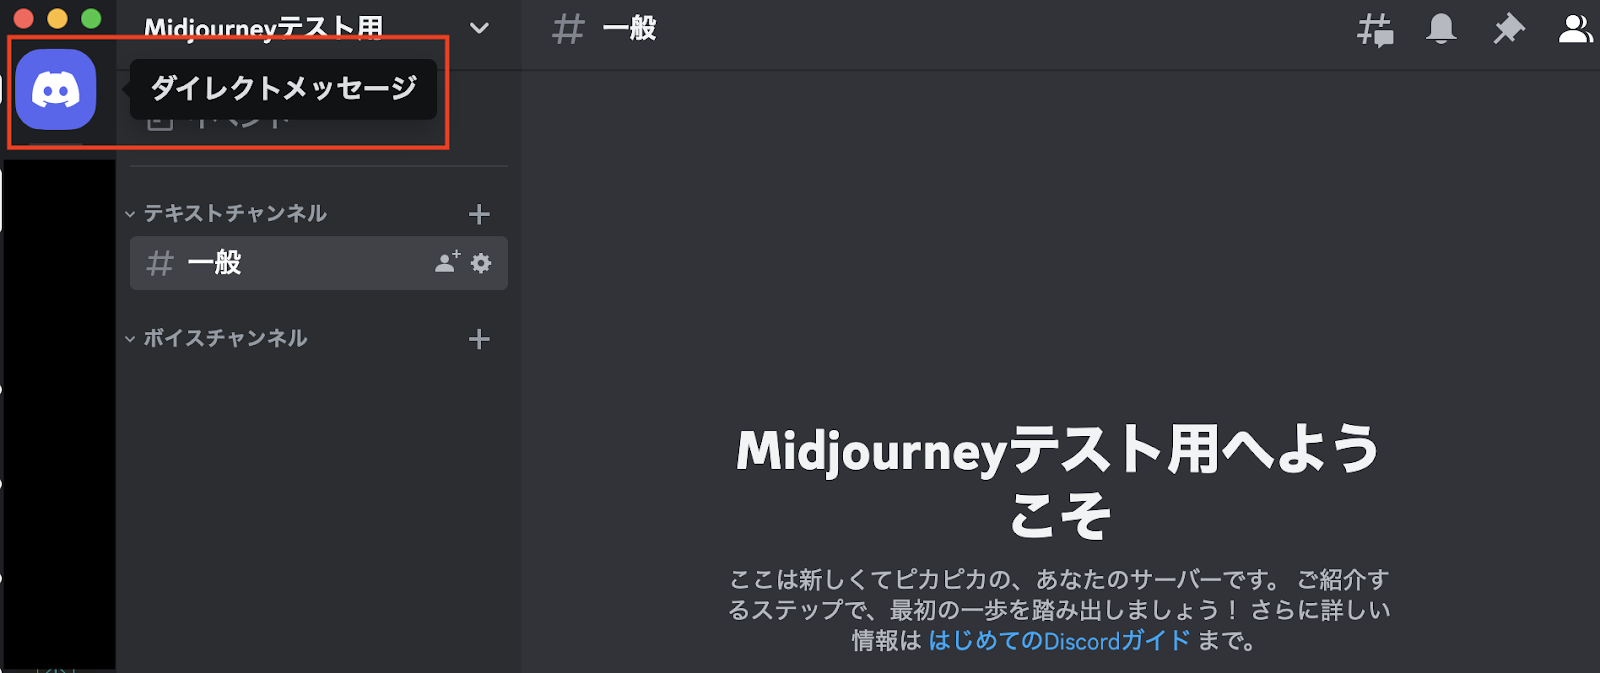Click the 一般 channel title in header

coord(629,28)
